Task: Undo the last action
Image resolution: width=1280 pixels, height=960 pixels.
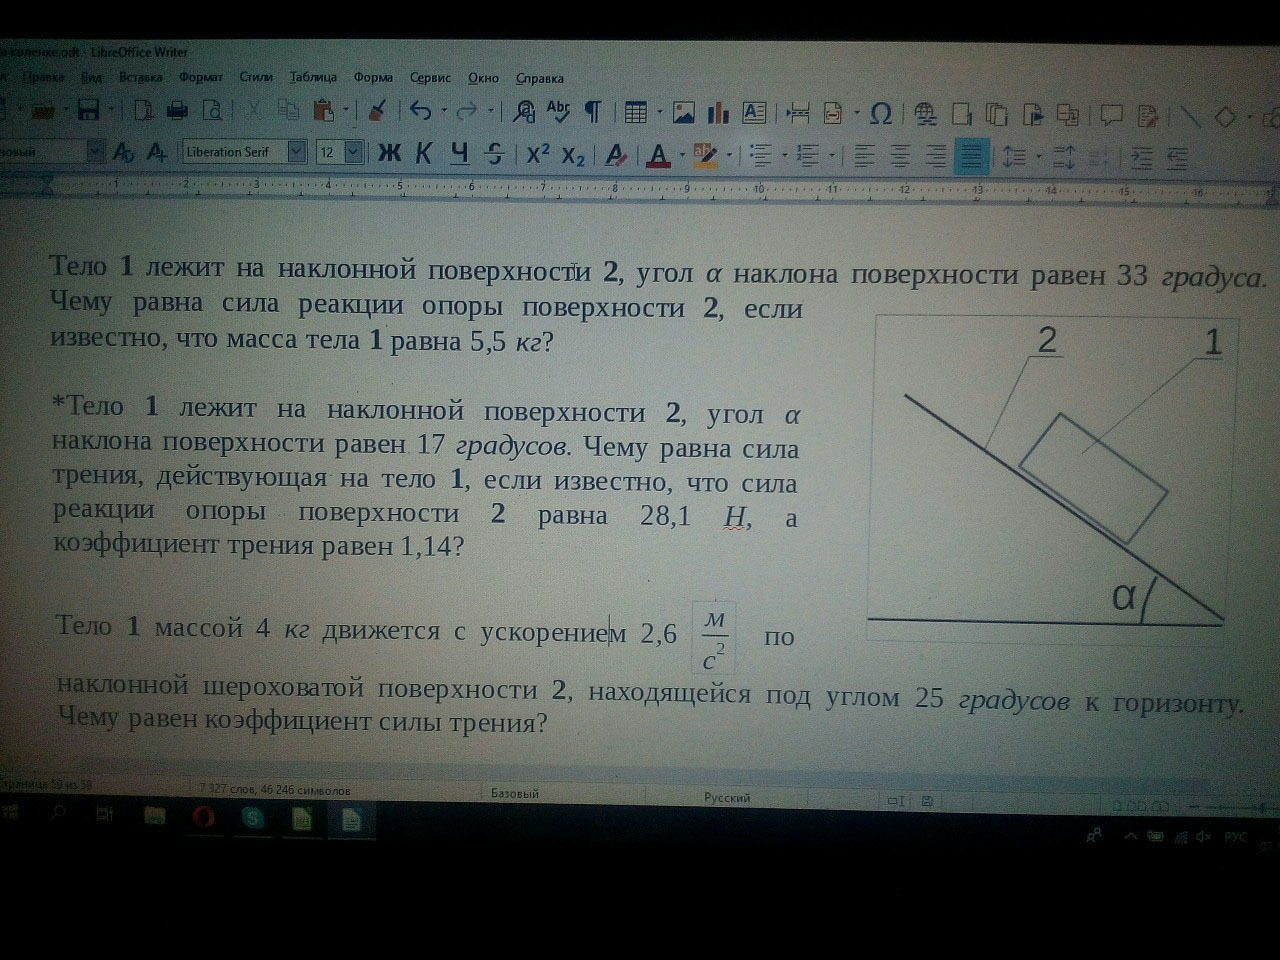Action: [x=421, y=112]
